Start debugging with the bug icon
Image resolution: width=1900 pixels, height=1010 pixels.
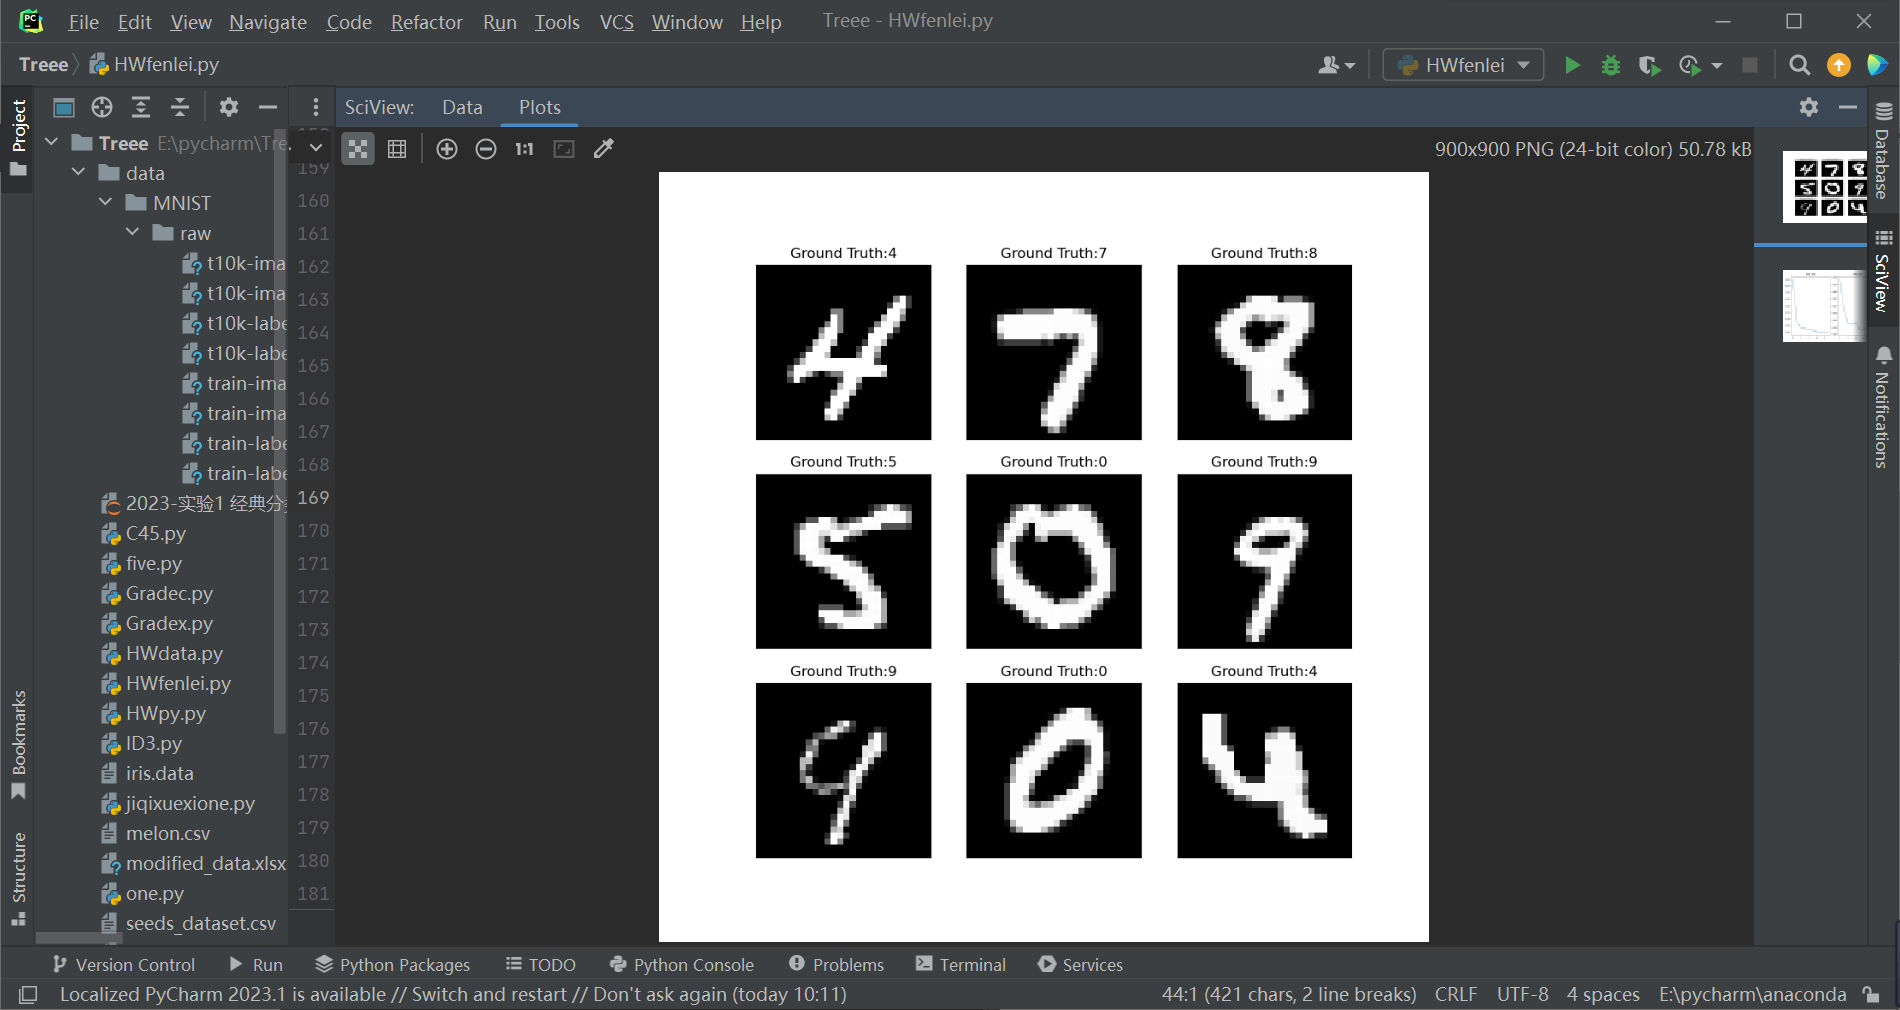coord(1610,64)
